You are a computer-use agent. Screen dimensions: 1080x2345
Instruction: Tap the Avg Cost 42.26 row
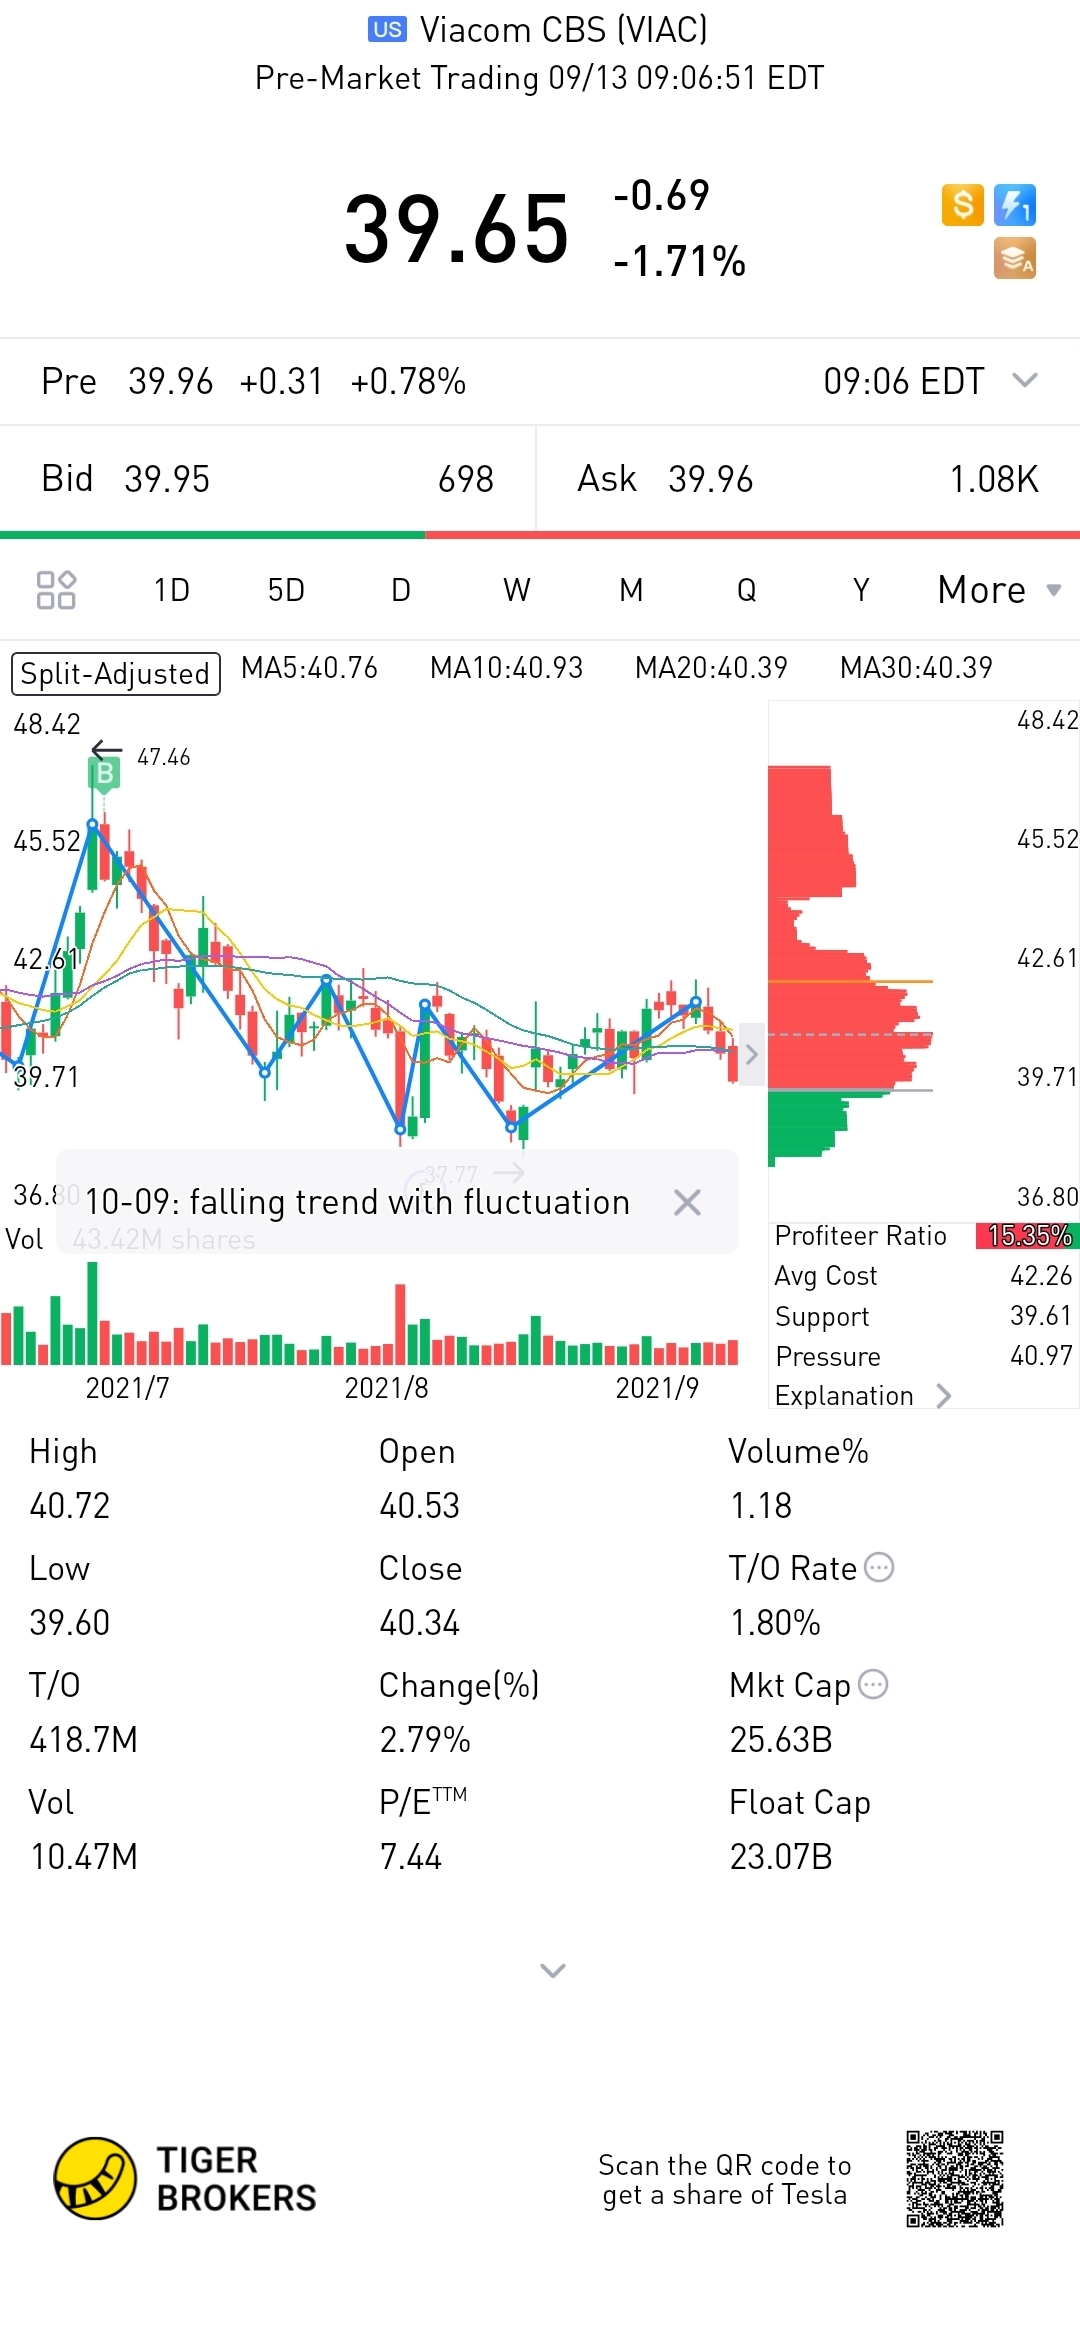point(924,1276)
